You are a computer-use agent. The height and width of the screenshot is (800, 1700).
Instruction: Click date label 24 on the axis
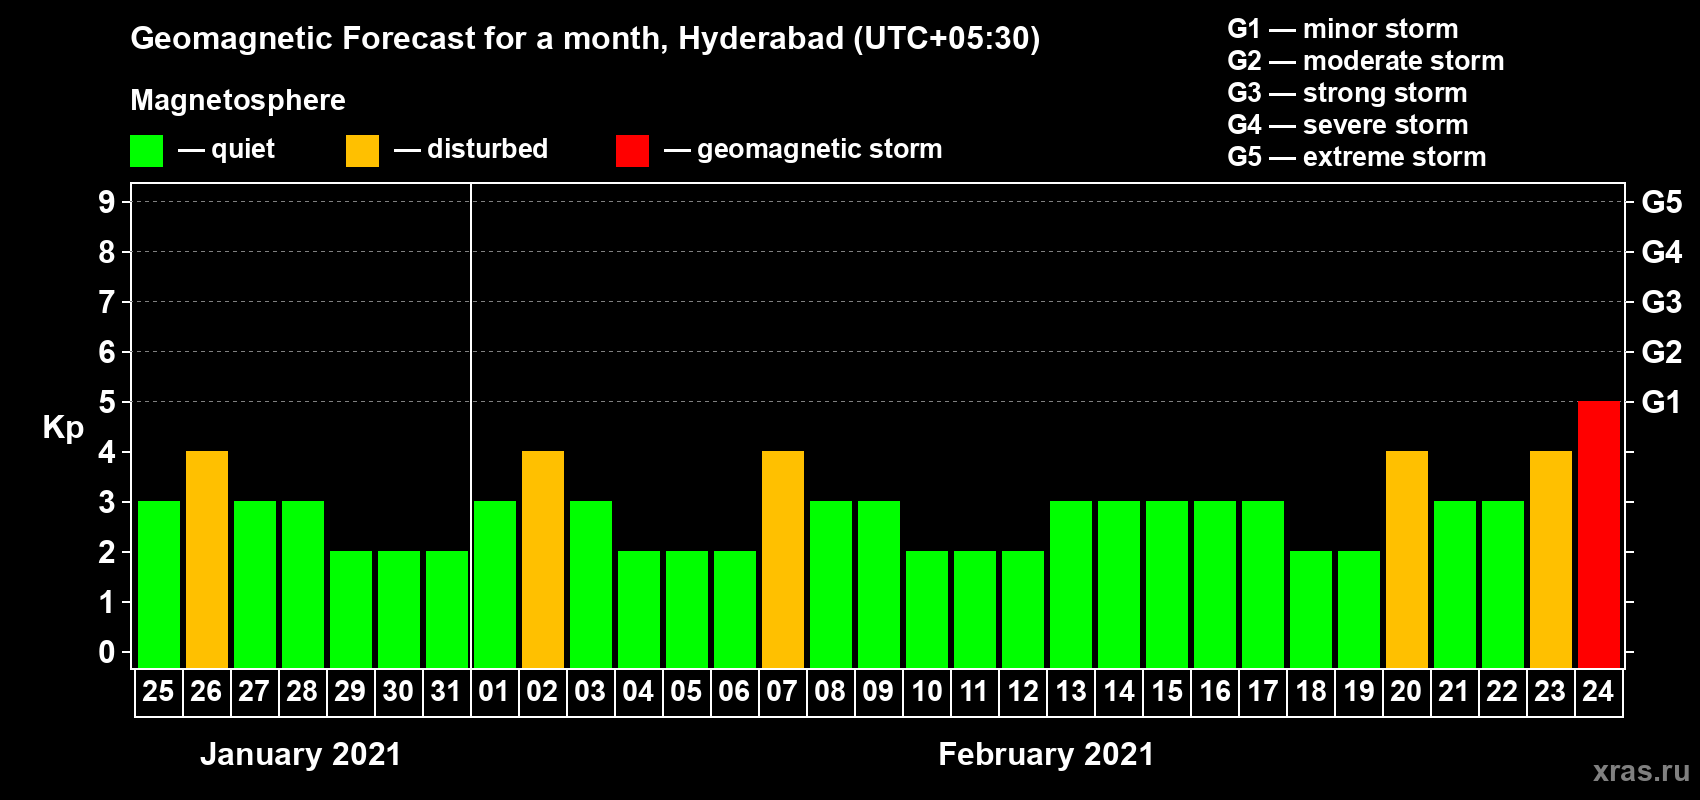coord(1598,692)
